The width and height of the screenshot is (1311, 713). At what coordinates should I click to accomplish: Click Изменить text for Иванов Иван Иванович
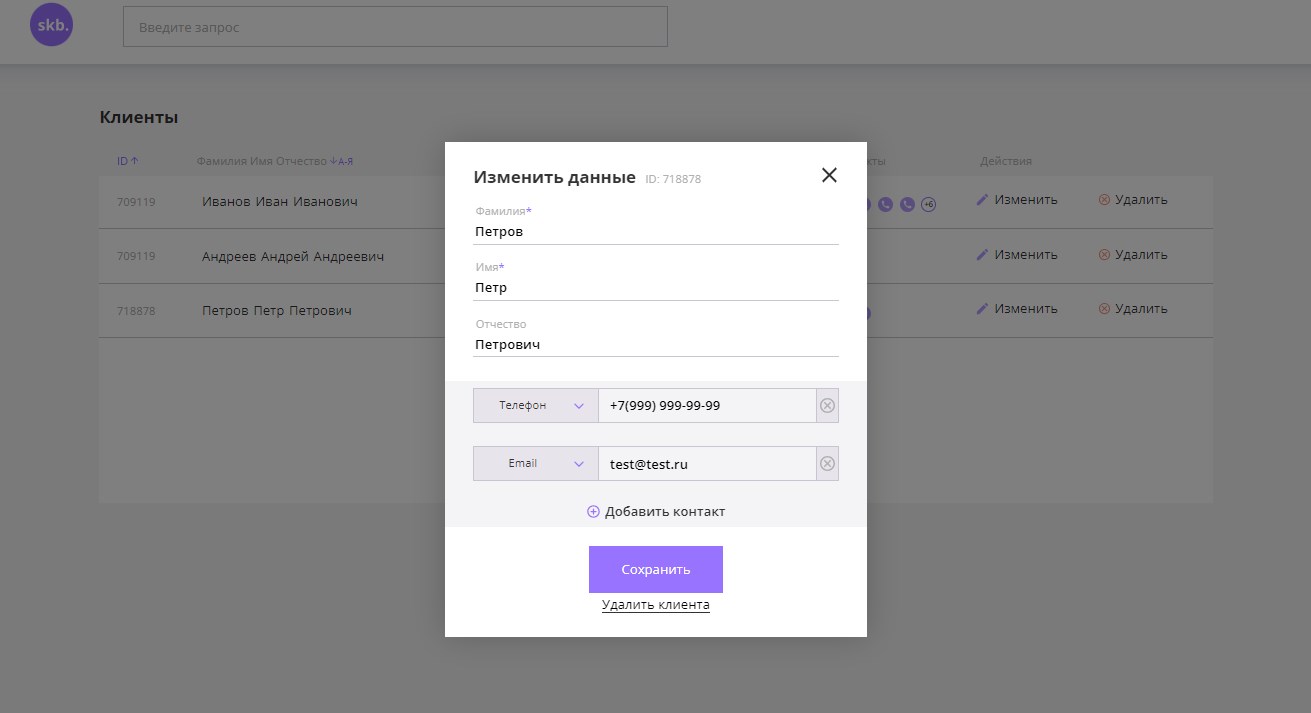point(1026,199)
